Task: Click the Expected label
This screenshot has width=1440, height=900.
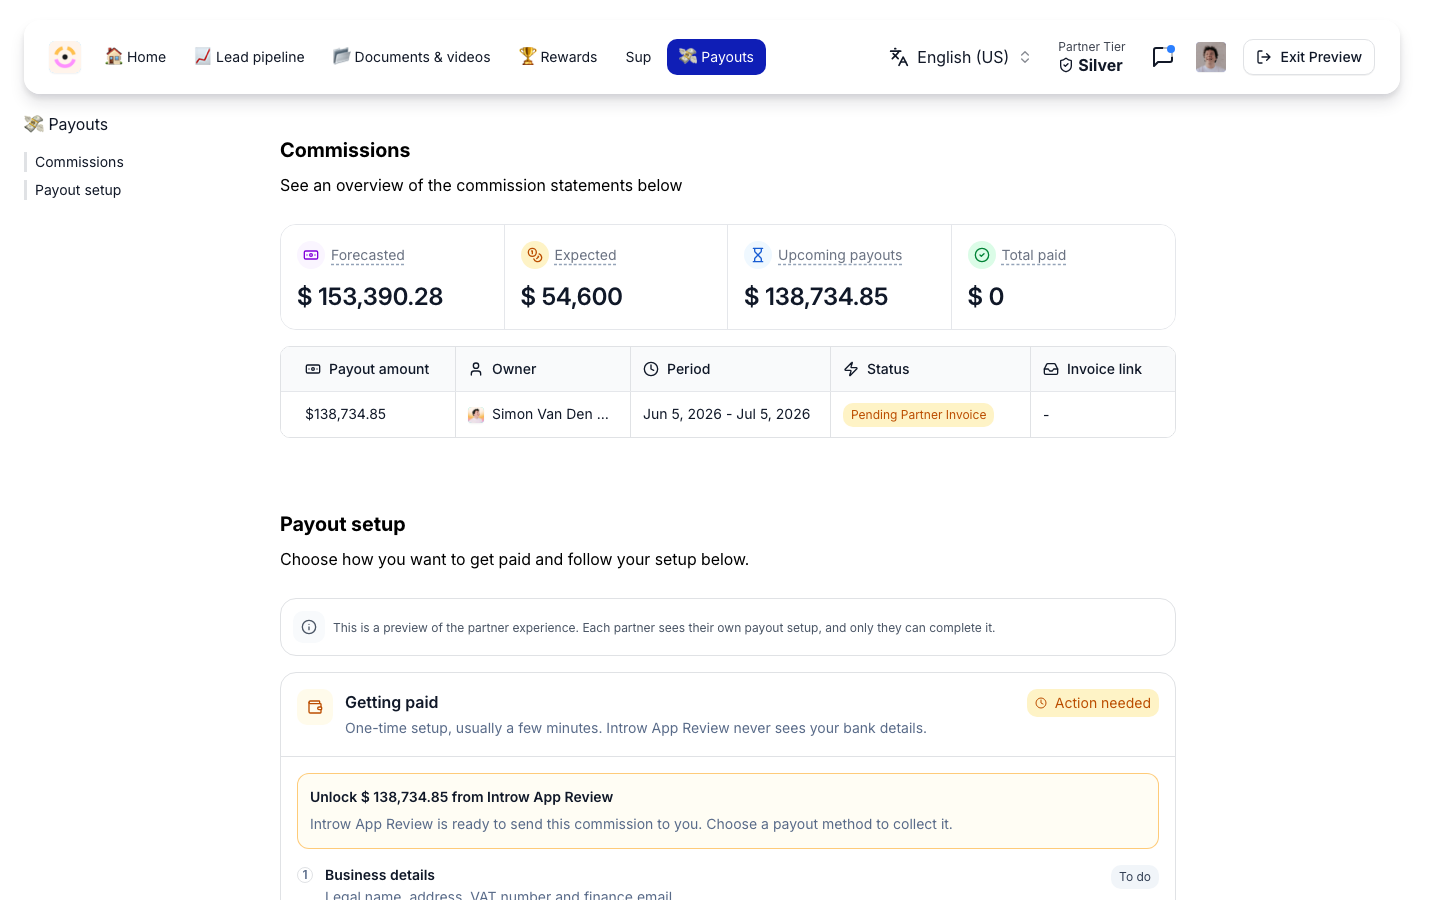Action: click(x=585, y=255)
